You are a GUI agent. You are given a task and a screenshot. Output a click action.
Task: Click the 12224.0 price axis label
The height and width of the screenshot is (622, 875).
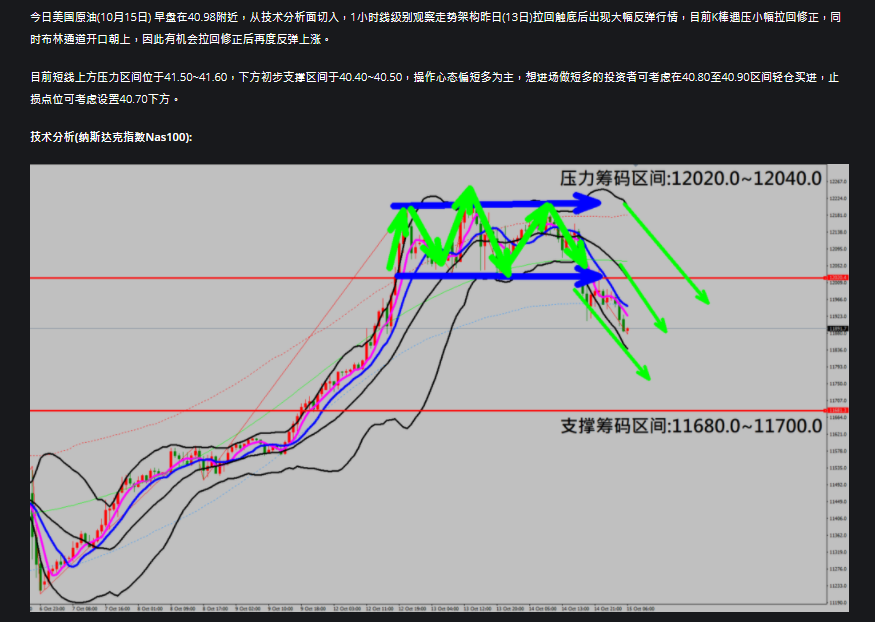(x=838, y=198)
